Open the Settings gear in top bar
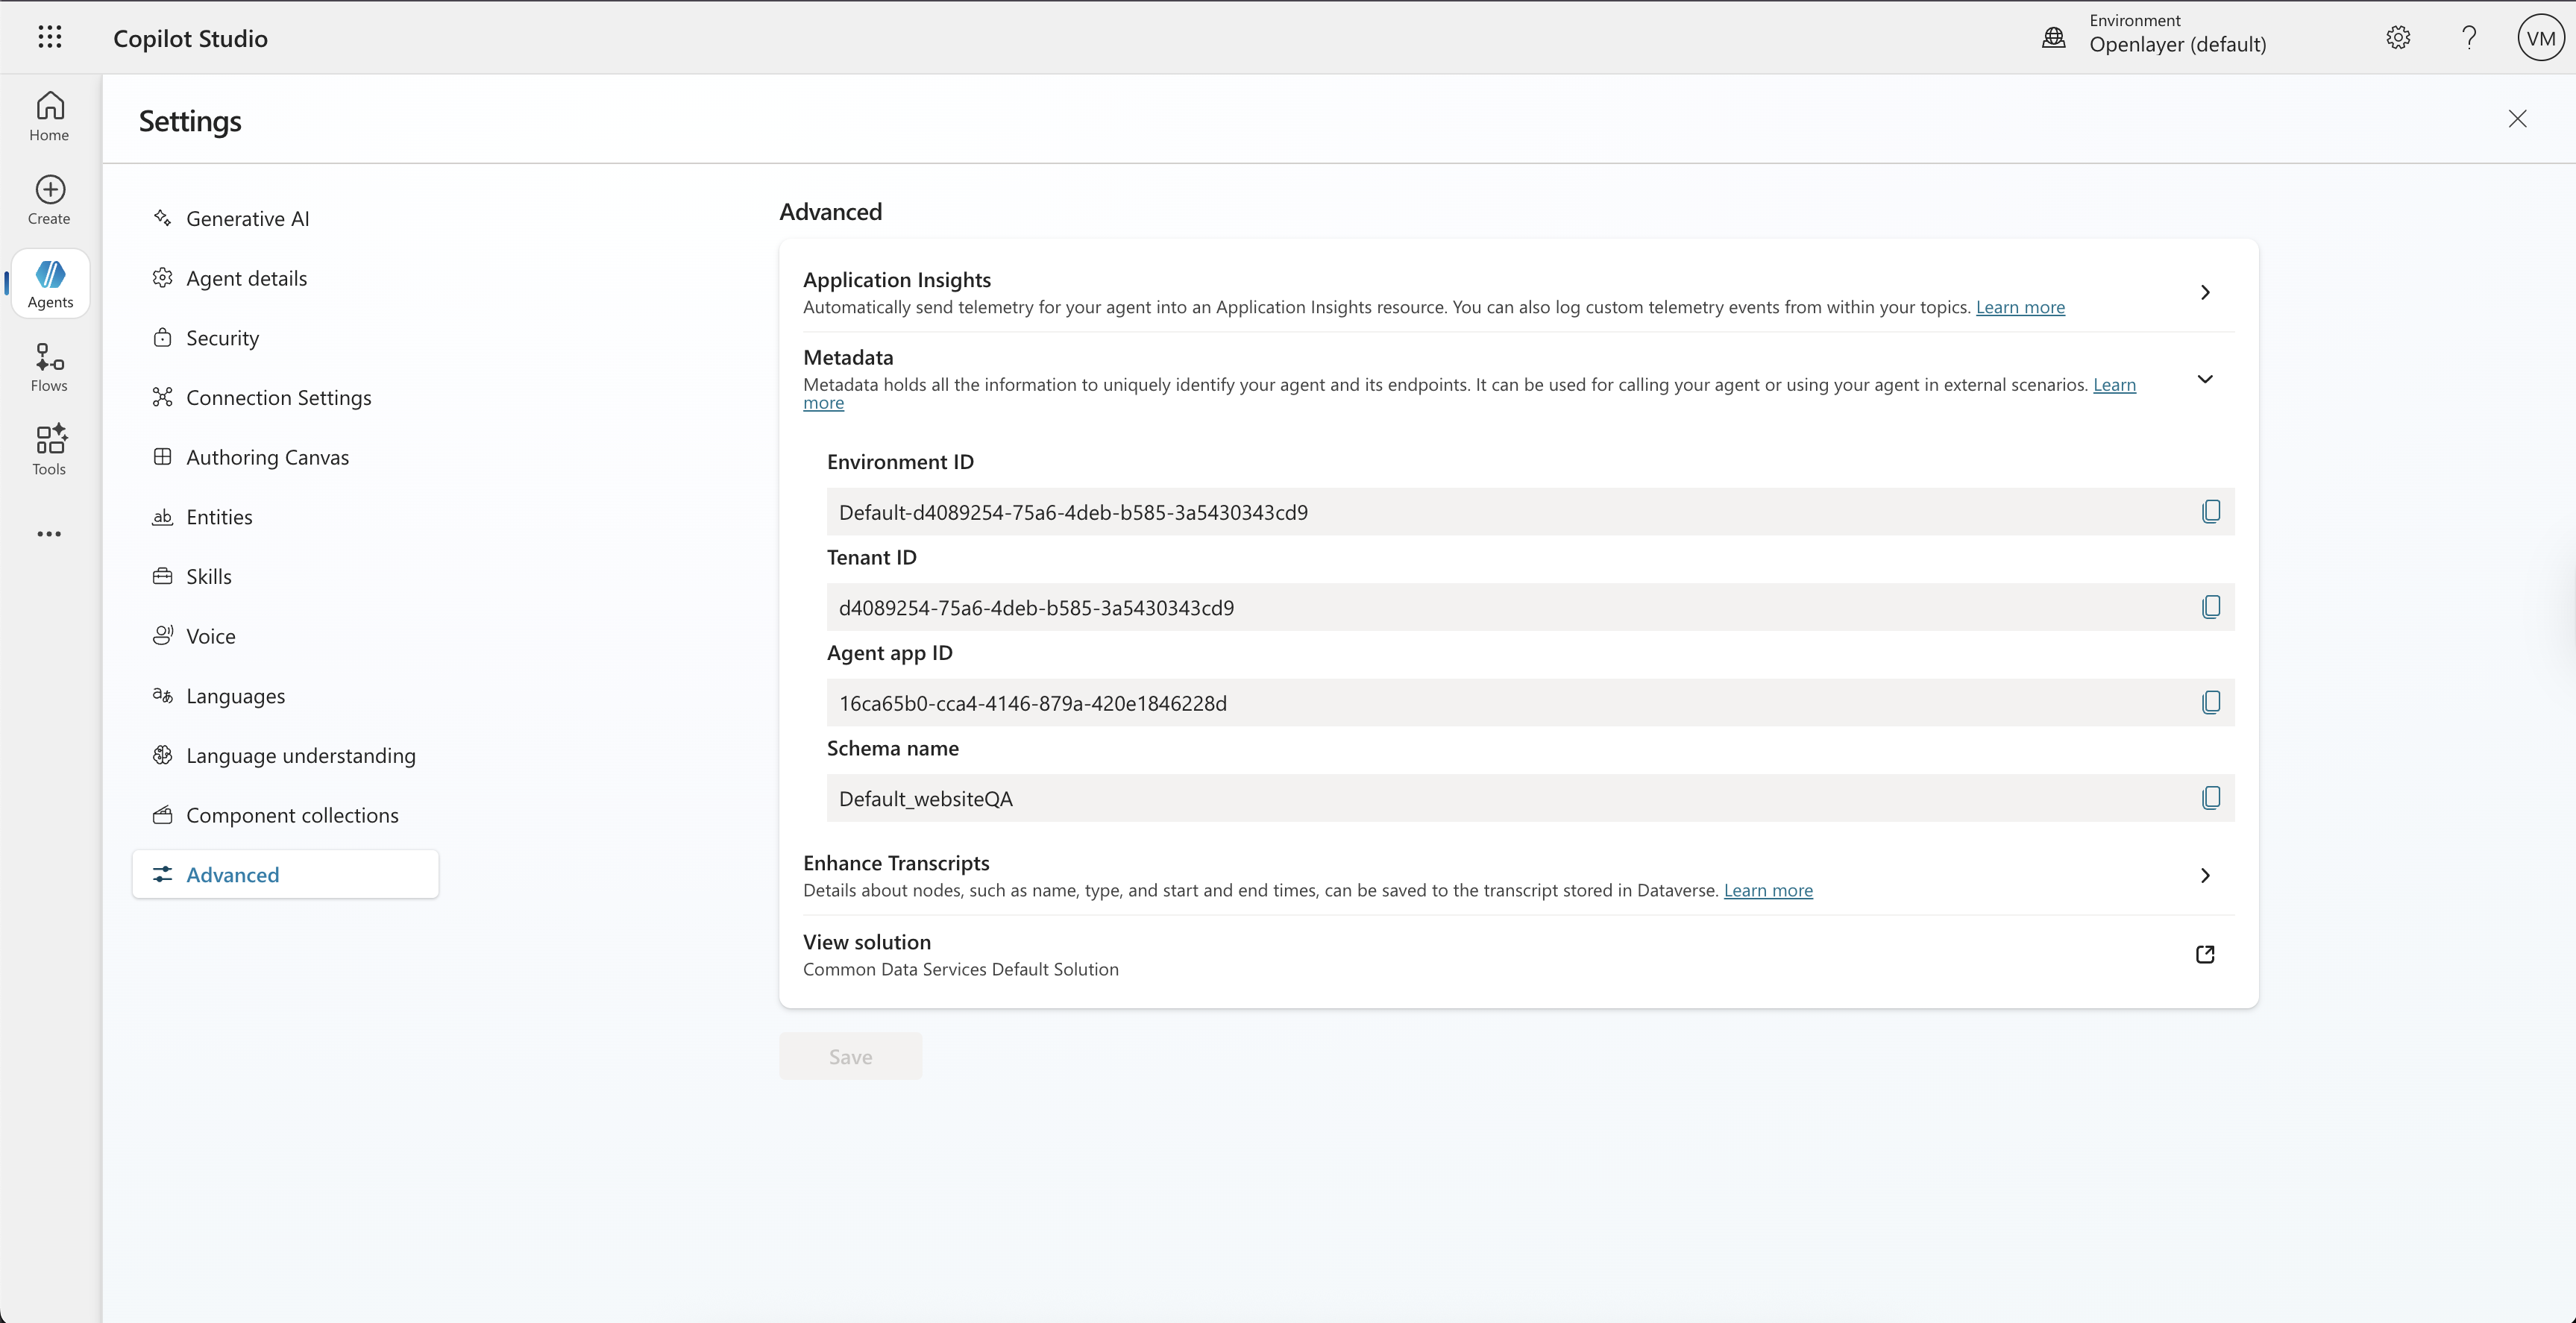 2398,37
